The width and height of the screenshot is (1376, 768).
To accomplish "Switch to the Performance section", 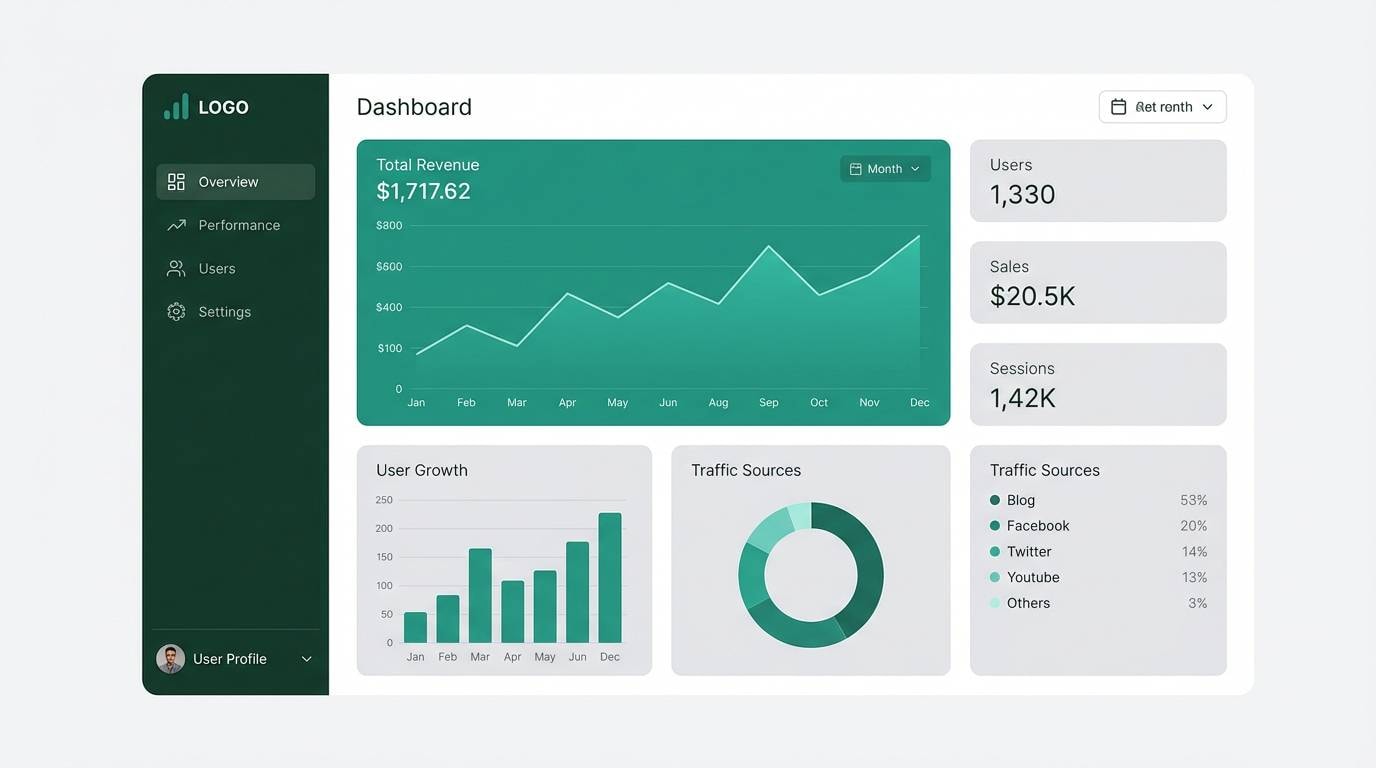I will tap(238, 224).
